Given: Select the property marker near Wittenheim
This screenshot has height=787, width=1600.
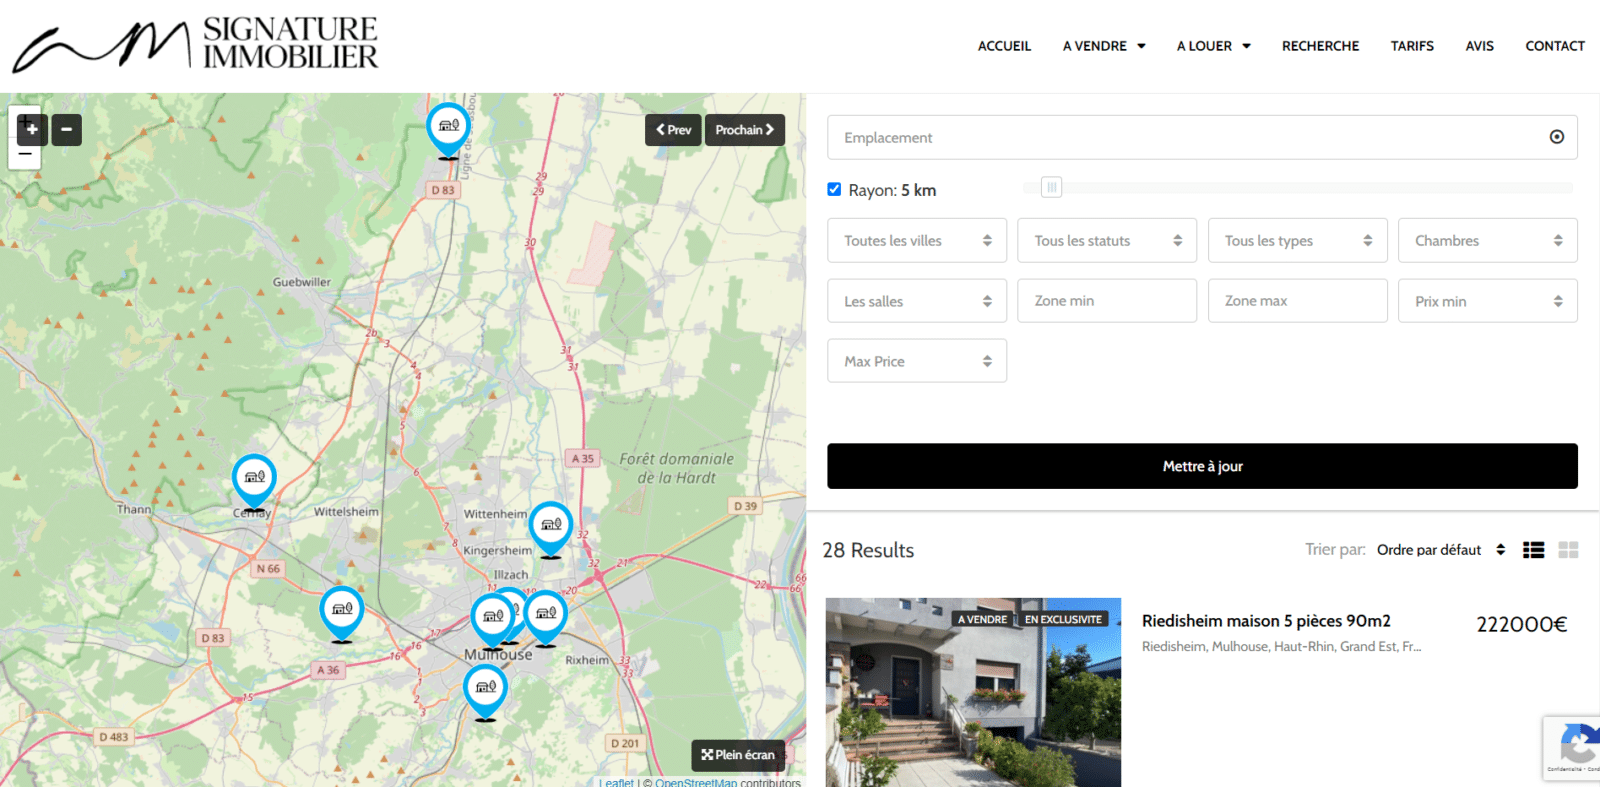Looking at the screenshot, I should 551,526.
